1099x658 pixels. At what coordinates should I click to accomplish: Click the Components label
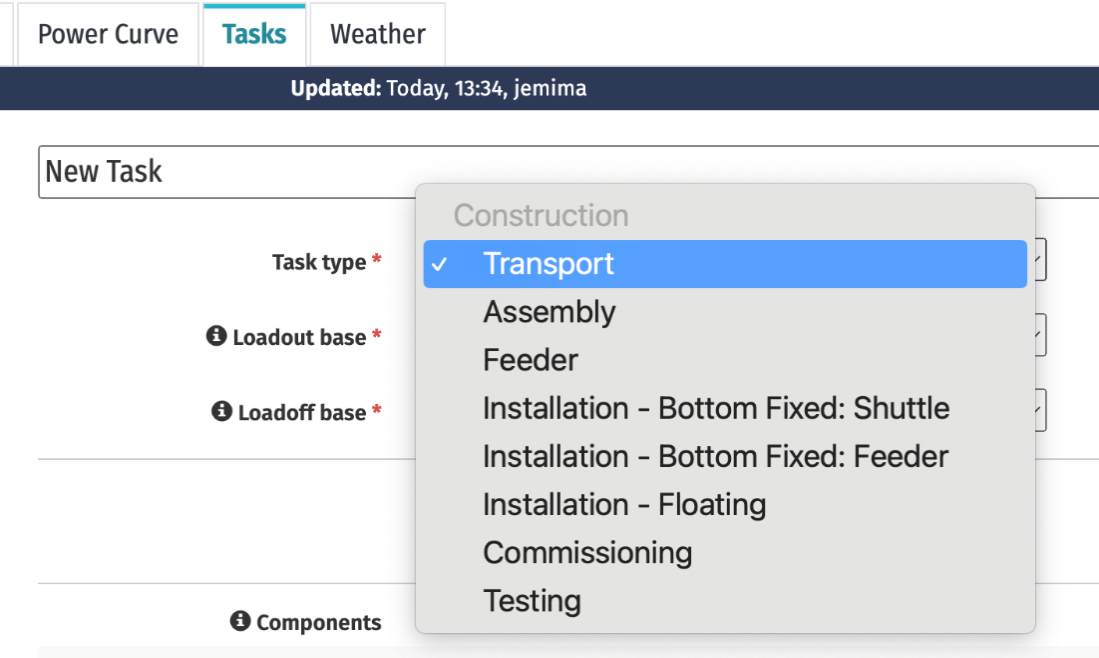pos(319,622)
